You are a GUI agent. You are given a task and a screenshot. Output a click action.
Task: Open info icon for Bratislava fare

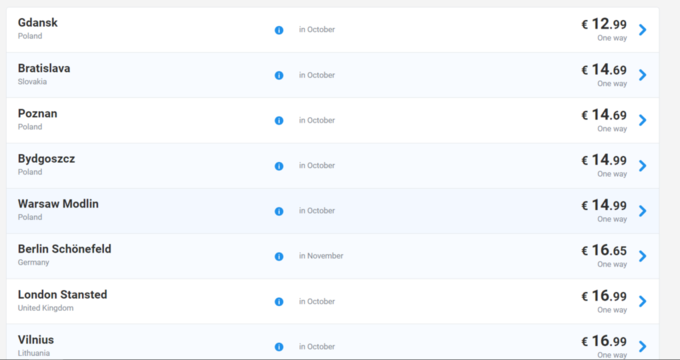[279, 75]
